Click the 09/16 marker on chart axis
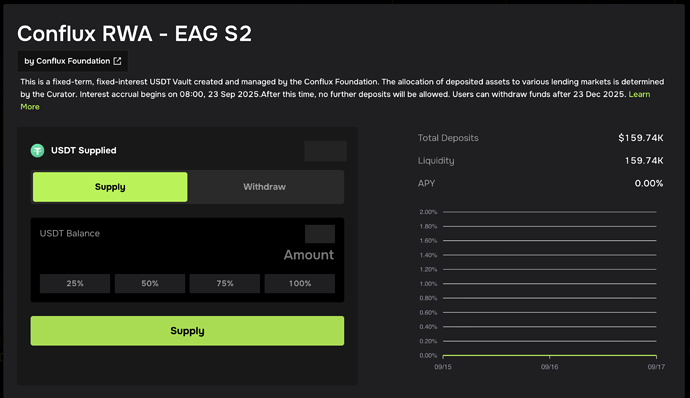 click(x=550, y=367)
